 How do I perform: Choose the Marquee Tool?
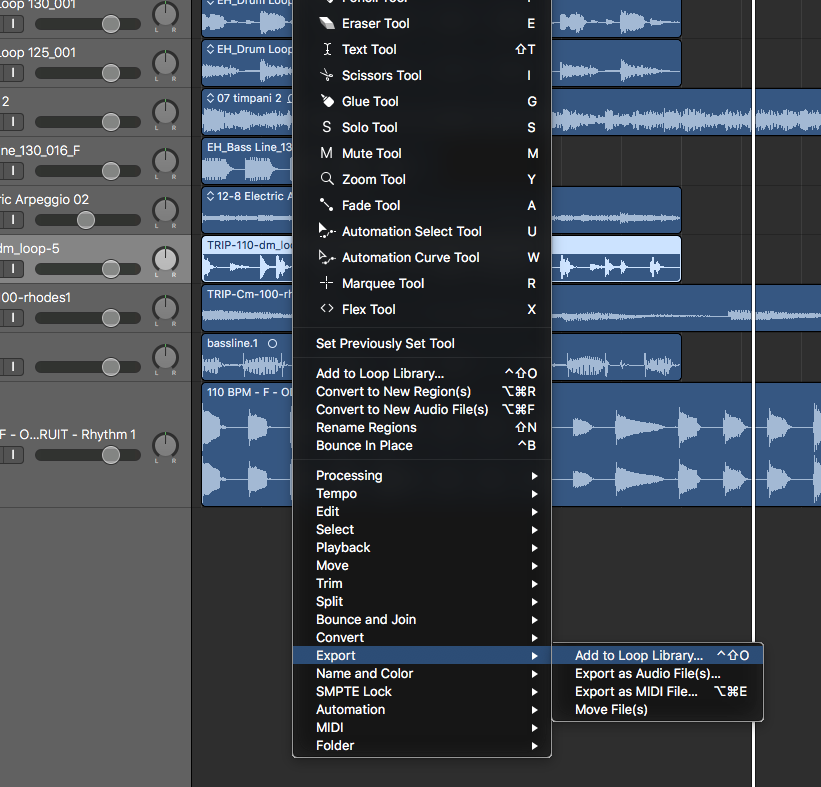[x=382, y=283]
